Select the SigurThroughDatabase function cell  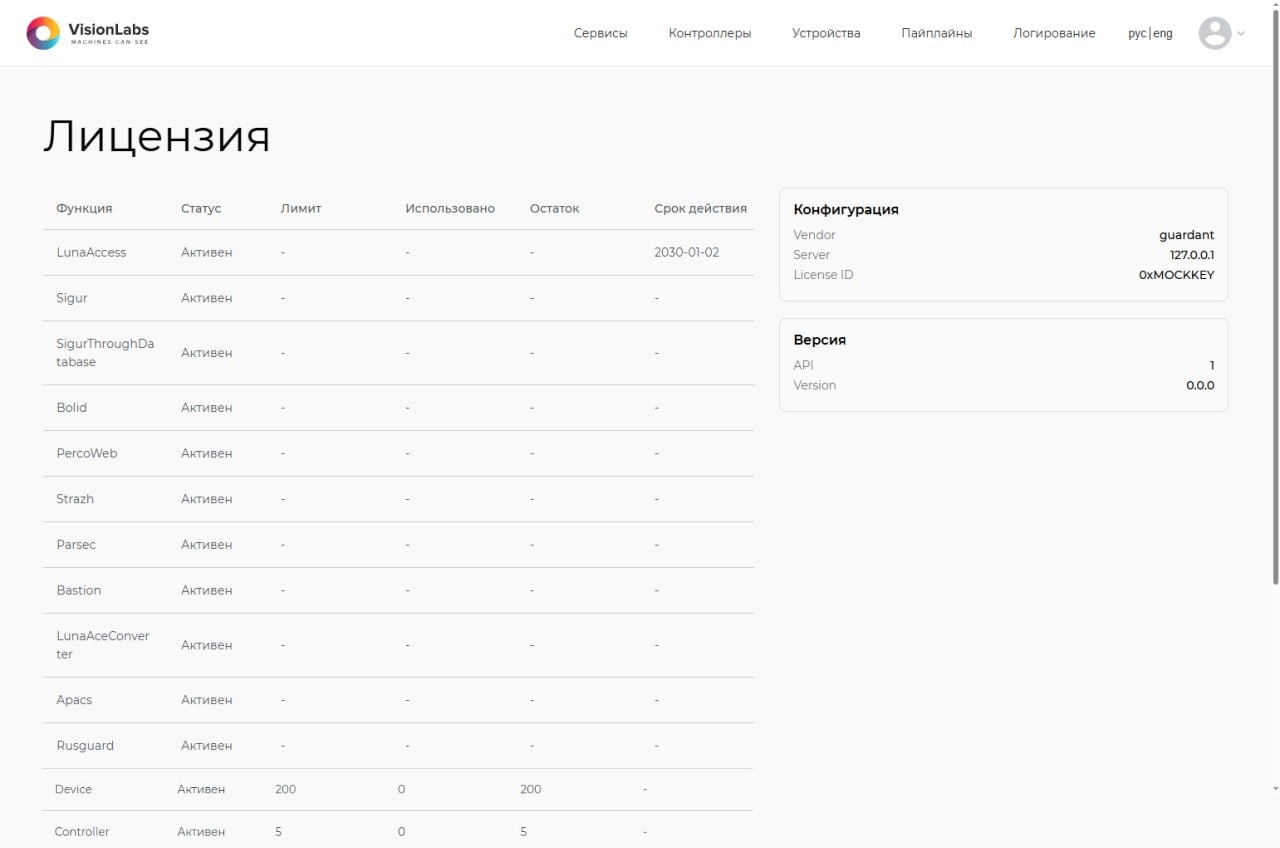[105, 352]
